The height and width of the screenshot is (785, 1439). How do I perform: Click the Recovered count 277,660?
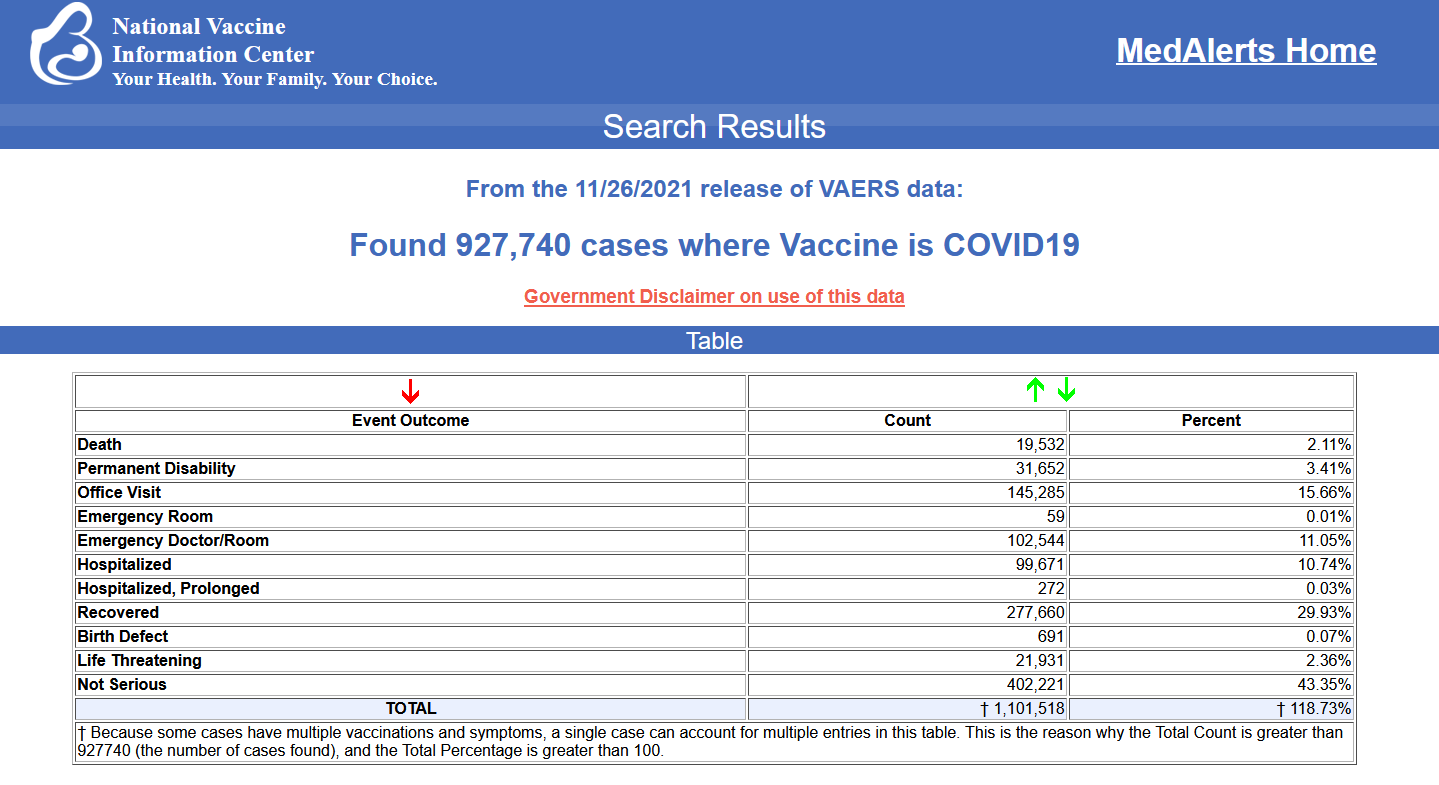[x=1036, y=612]
